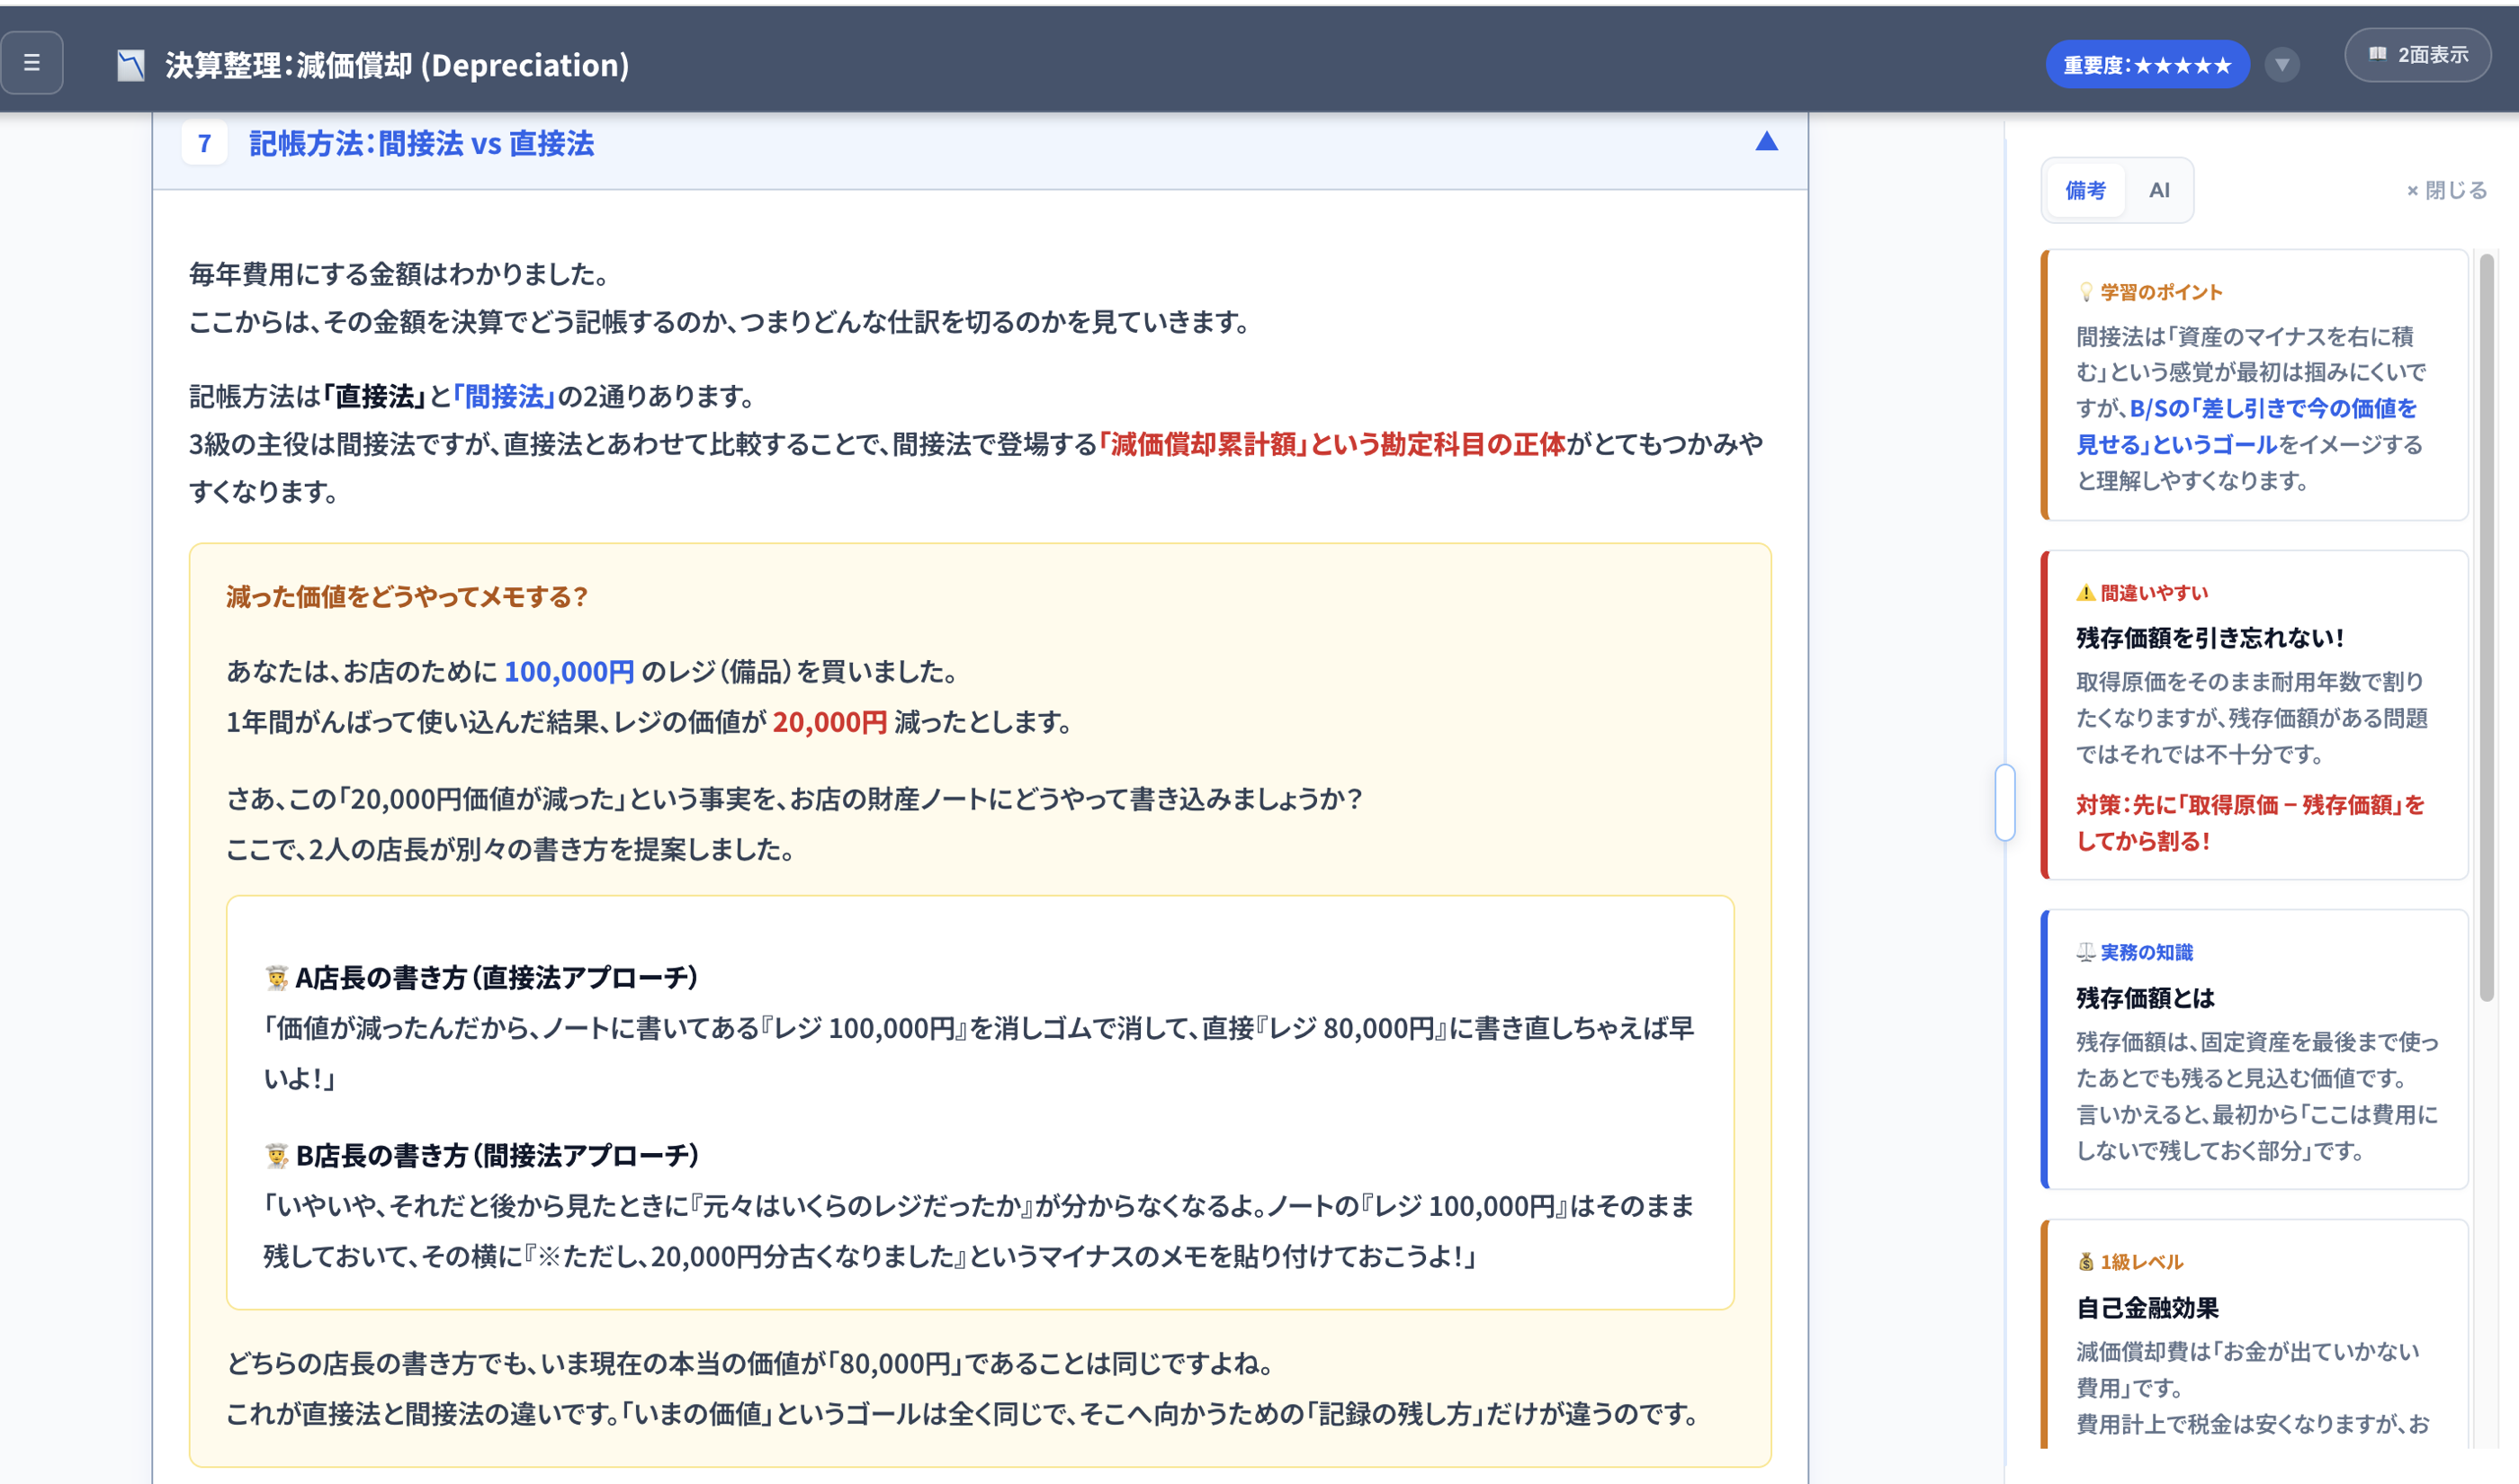Collapse section 7 with the triangle arrow
Image resolution: width=2519 pixels, height=1484 pixels.
[1766, 142]
